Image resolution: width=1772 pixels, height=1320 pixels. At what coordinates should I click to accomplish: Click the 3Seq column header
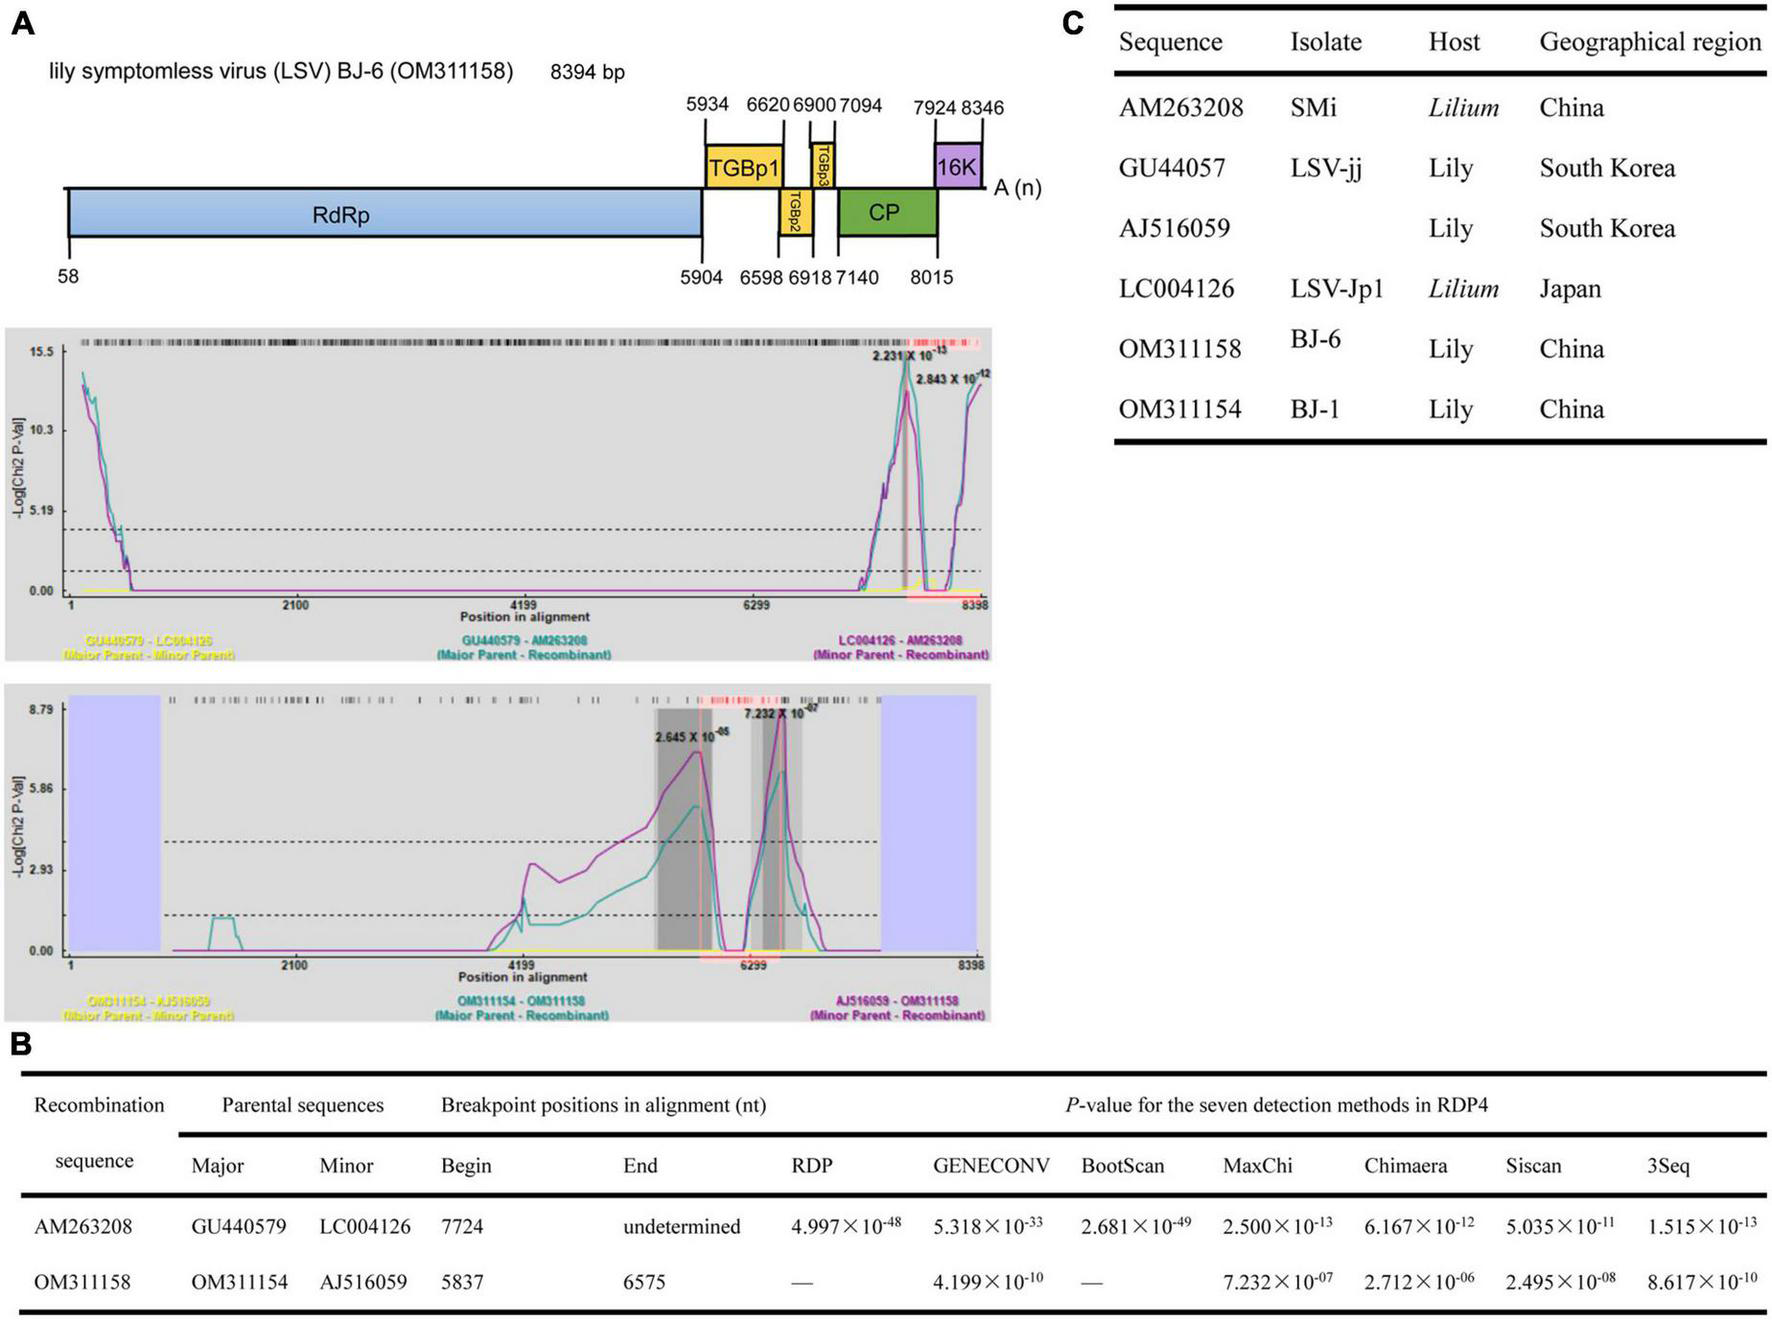(1668, 1166)
